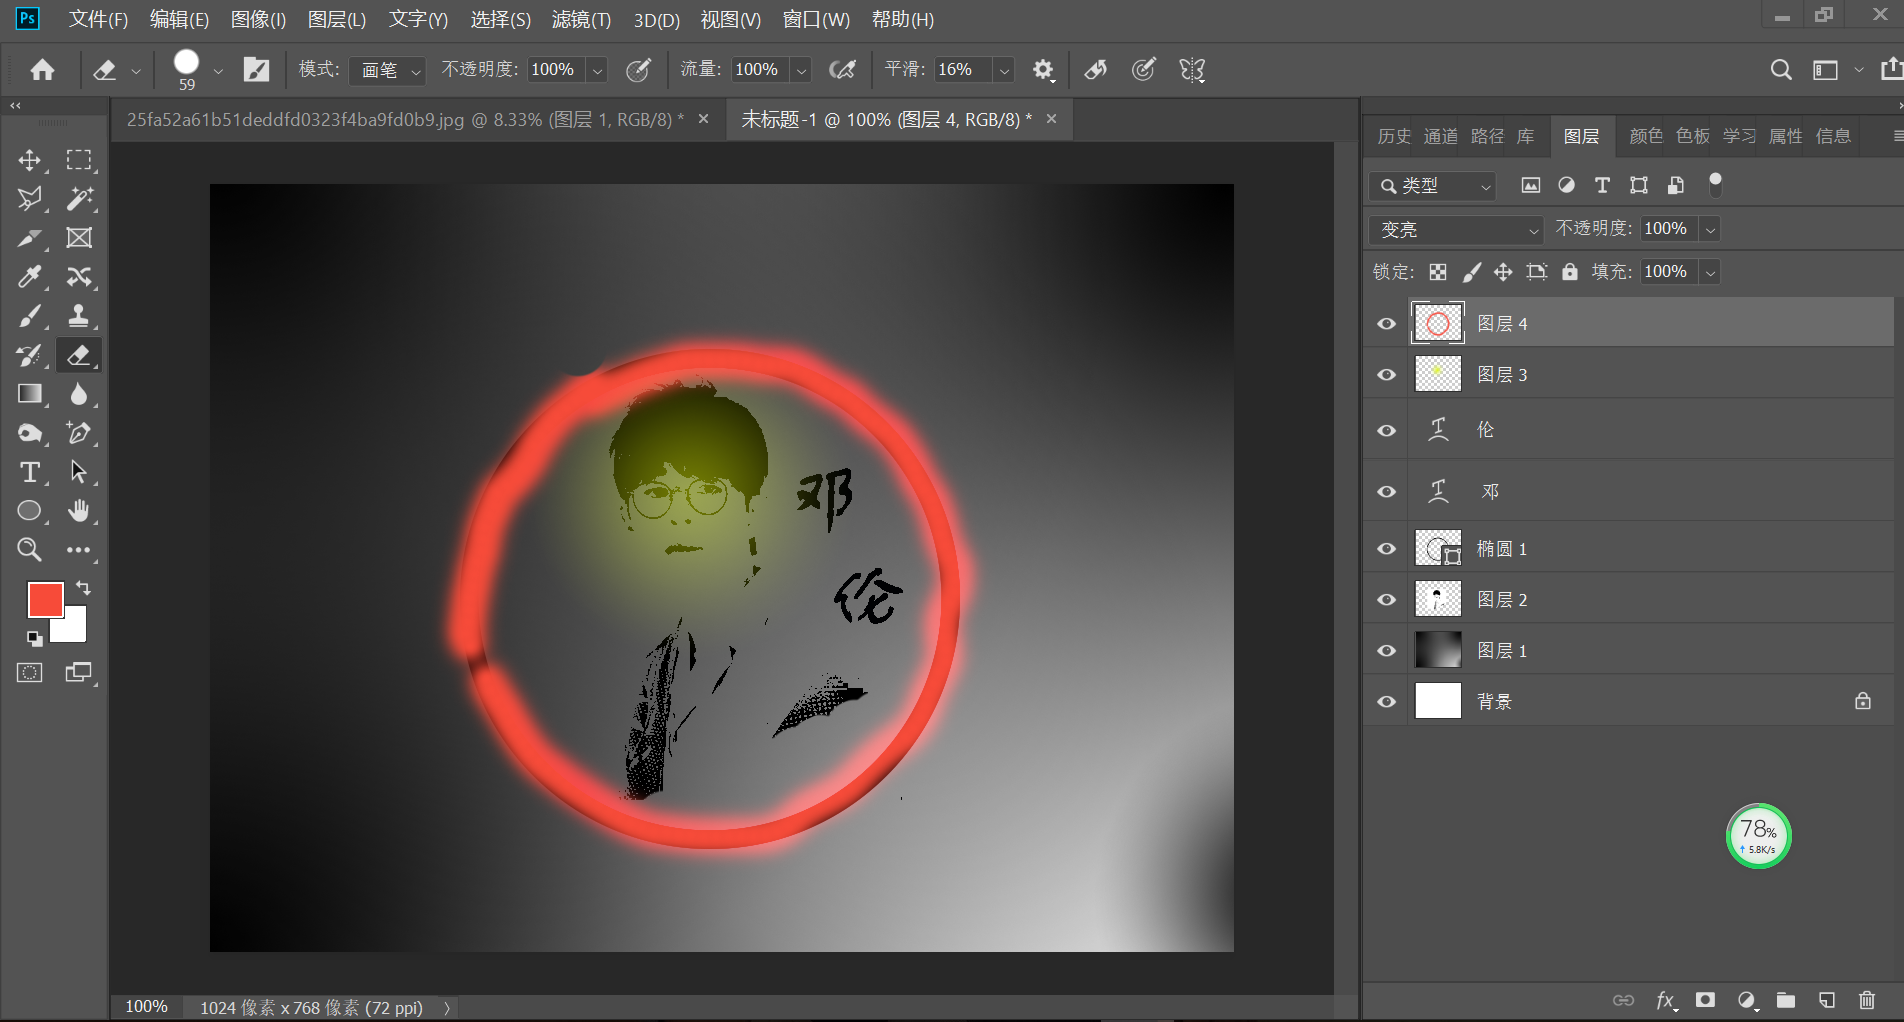Click the Add Layer Mask icon
This screenshot has width=1904, height=1022.
1706,1000
